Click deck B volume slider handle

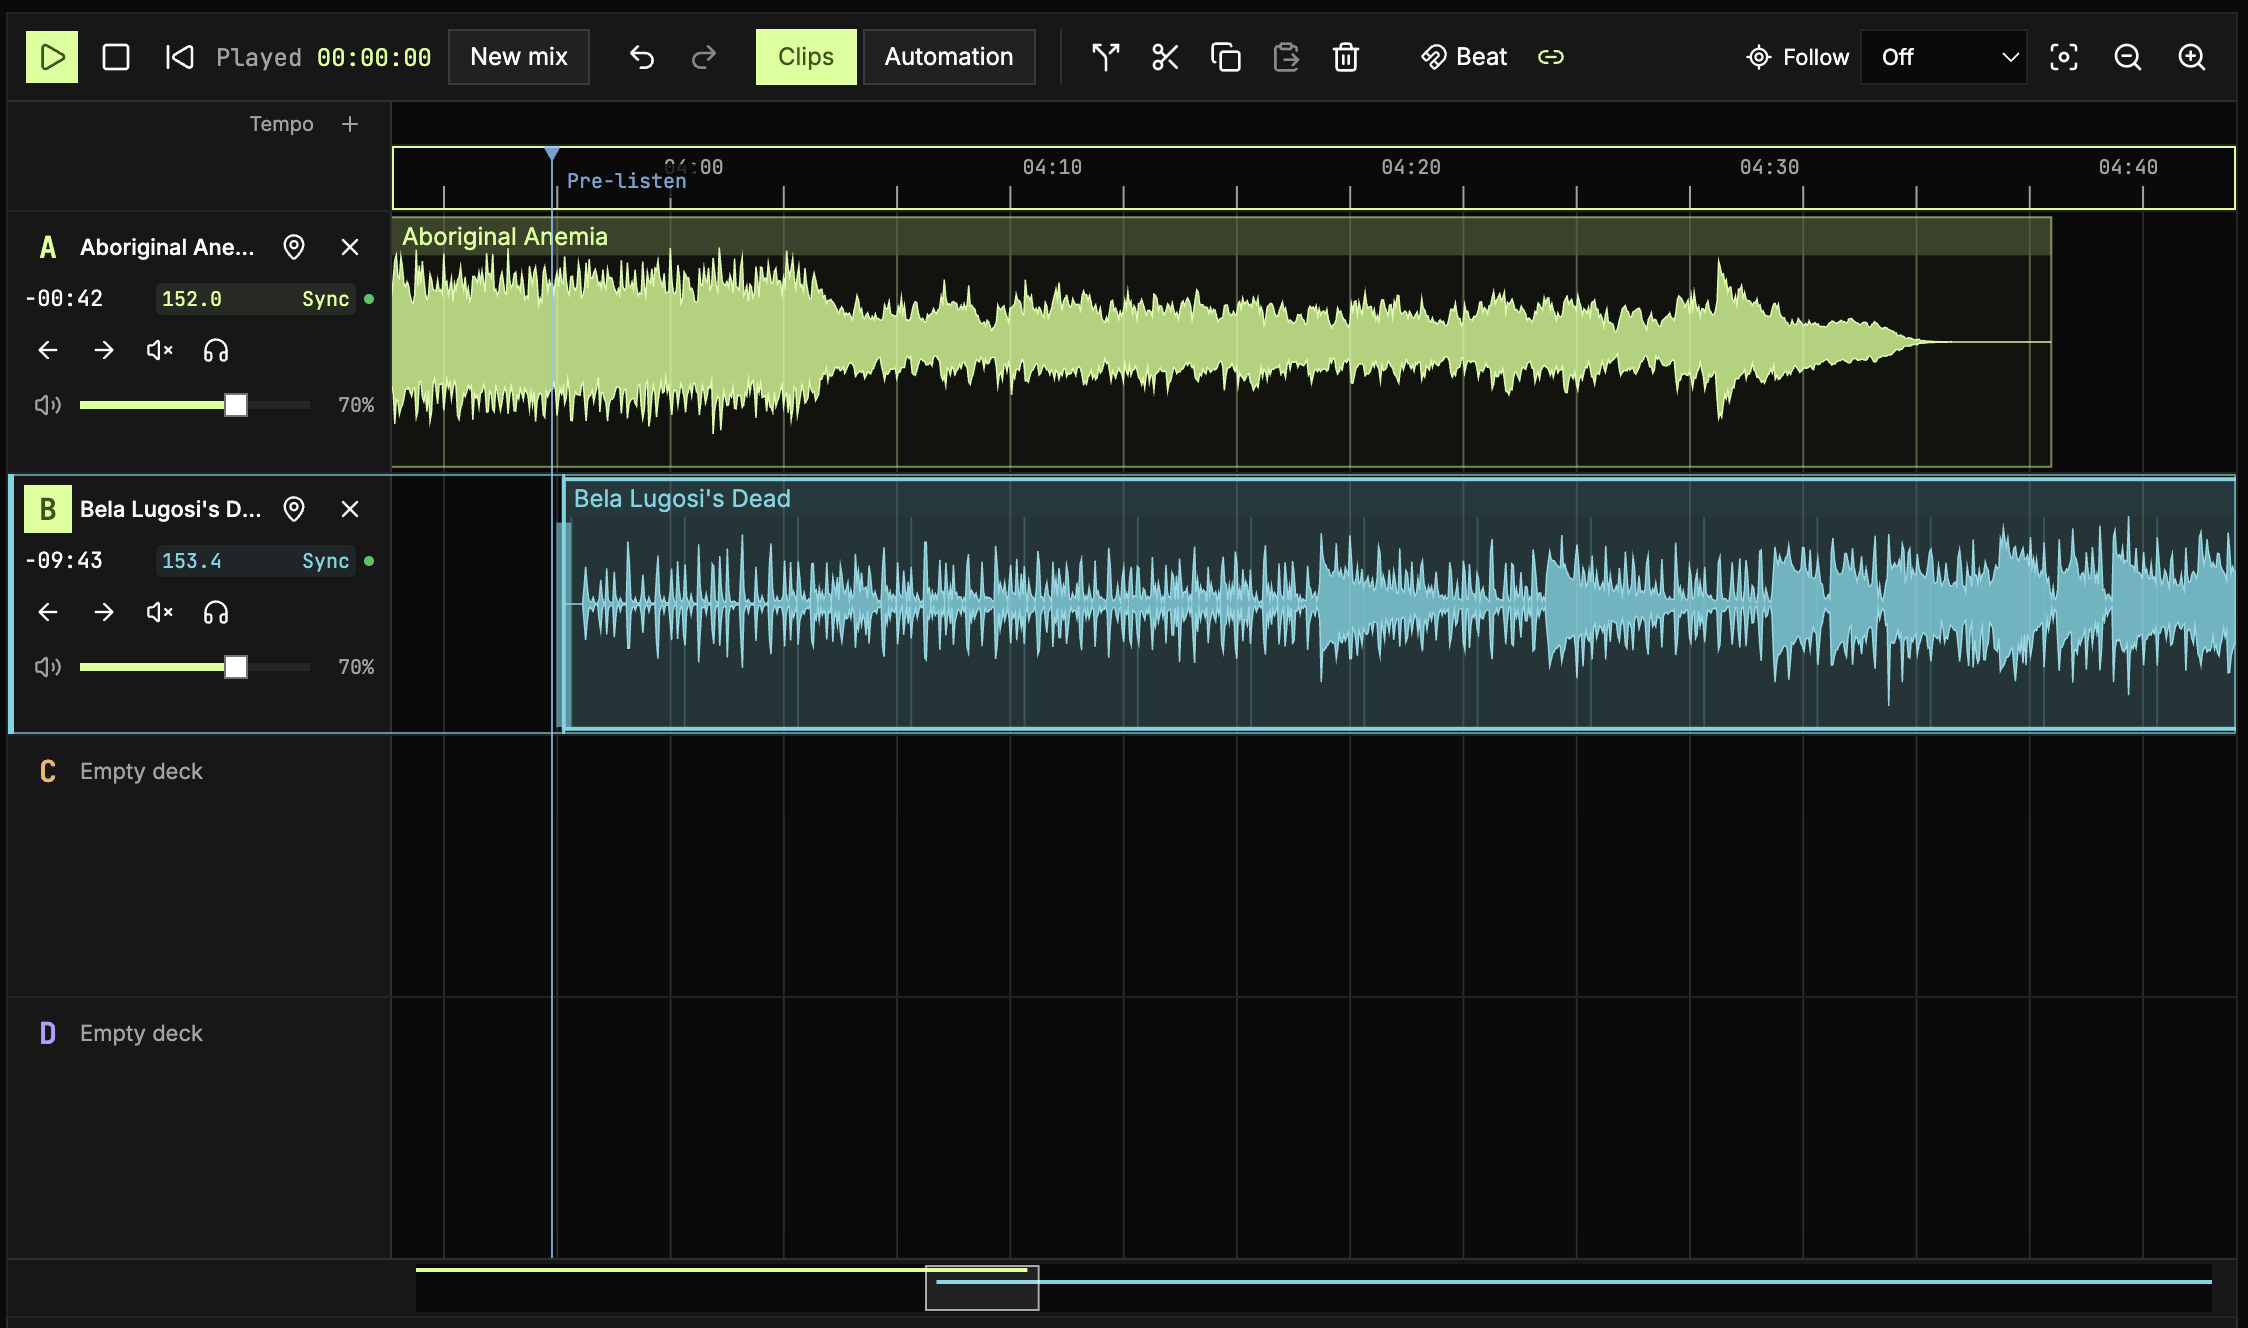236,667
